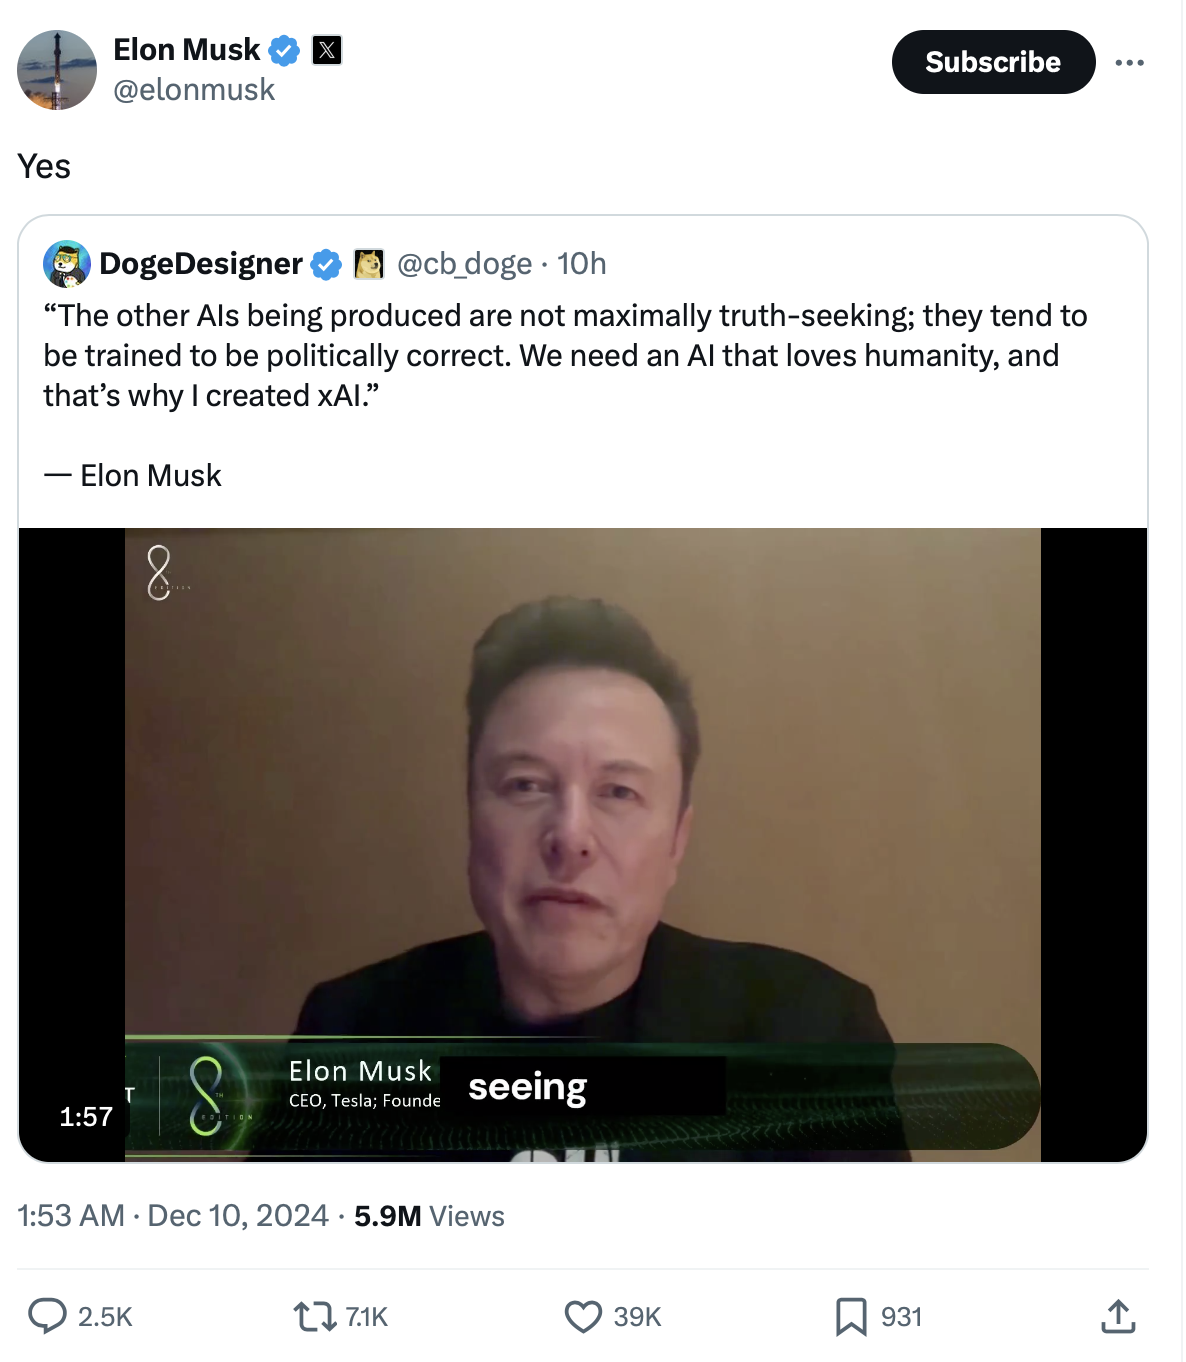Viewport: 1186px width, 1362px height.
Task: Click the blue verified checkmark beside Elon Musk
Action: tap(285, 50)
